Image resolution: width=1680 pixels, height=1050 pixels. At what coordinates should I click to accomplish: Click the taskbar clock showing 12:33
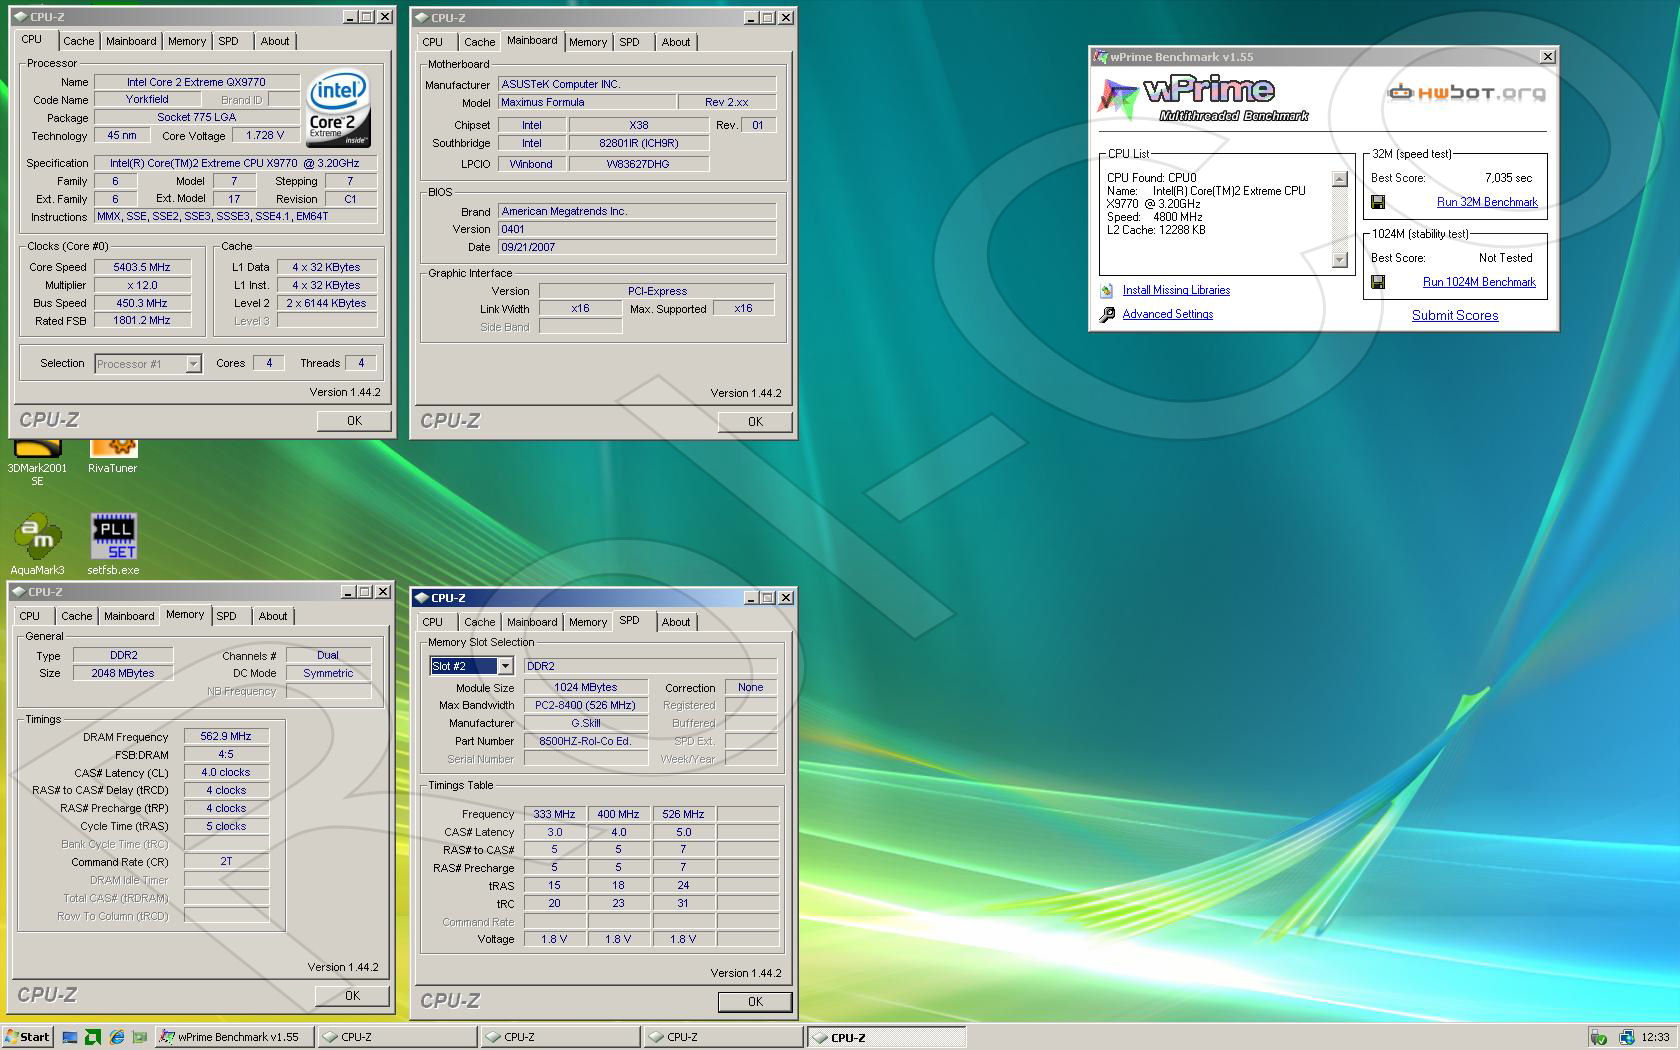1655,1037
